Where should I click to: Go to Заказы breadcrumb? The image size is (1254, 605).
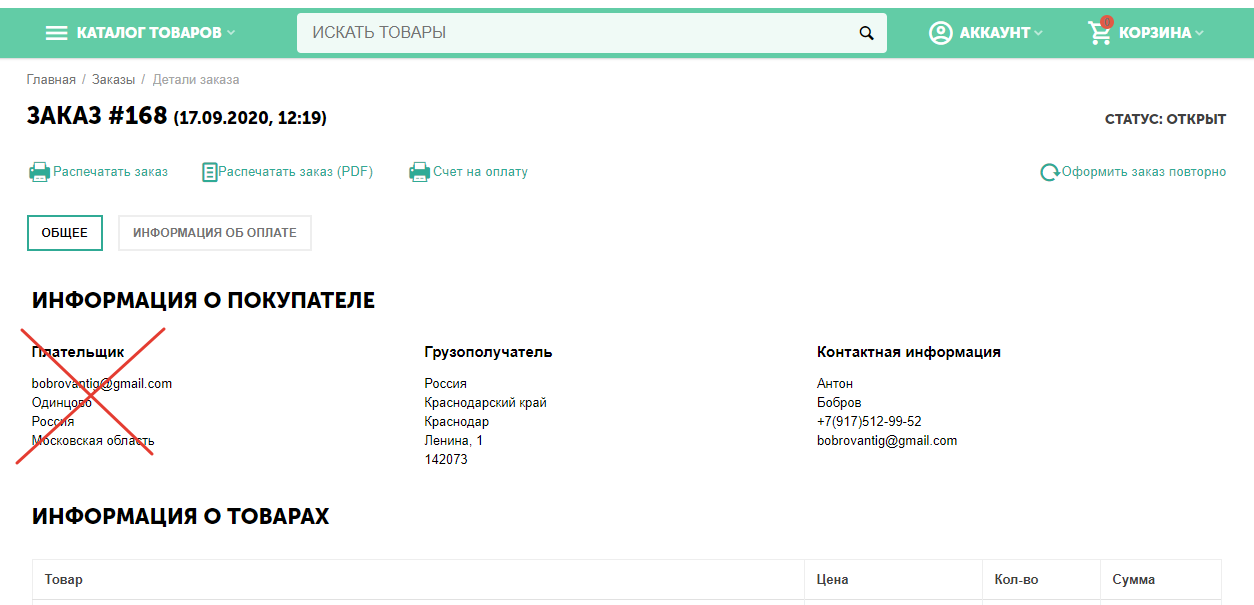click(113, 79)
